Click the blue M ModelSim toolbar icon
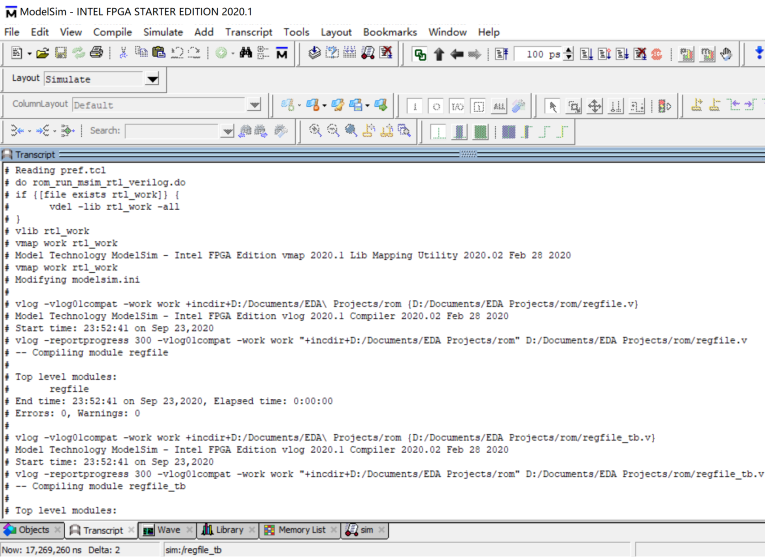Screen dimensions: 765x557 coord(282,53)
